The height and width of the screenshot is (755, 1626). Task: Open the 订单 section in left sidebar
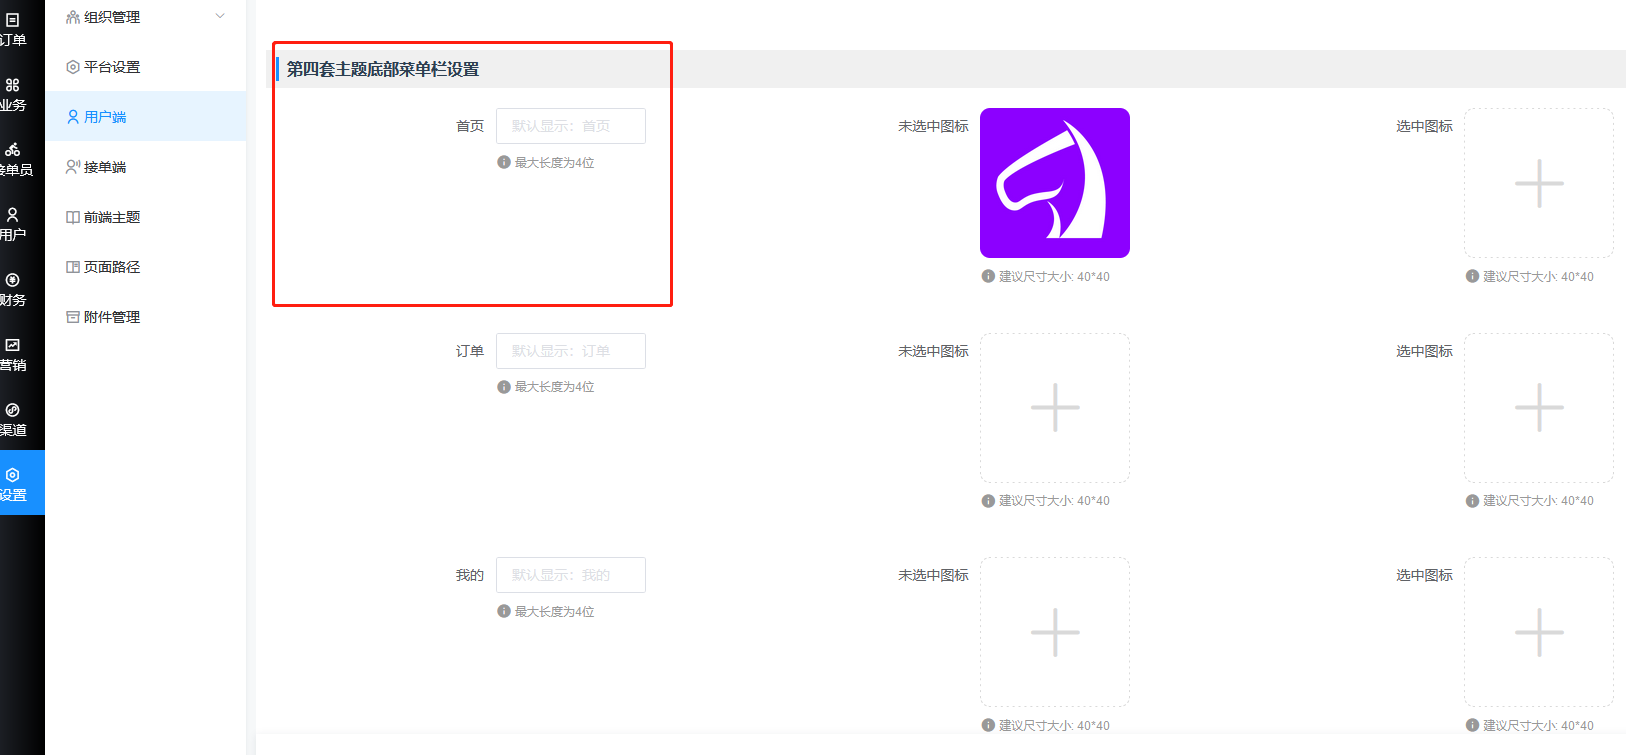point(14,29)
